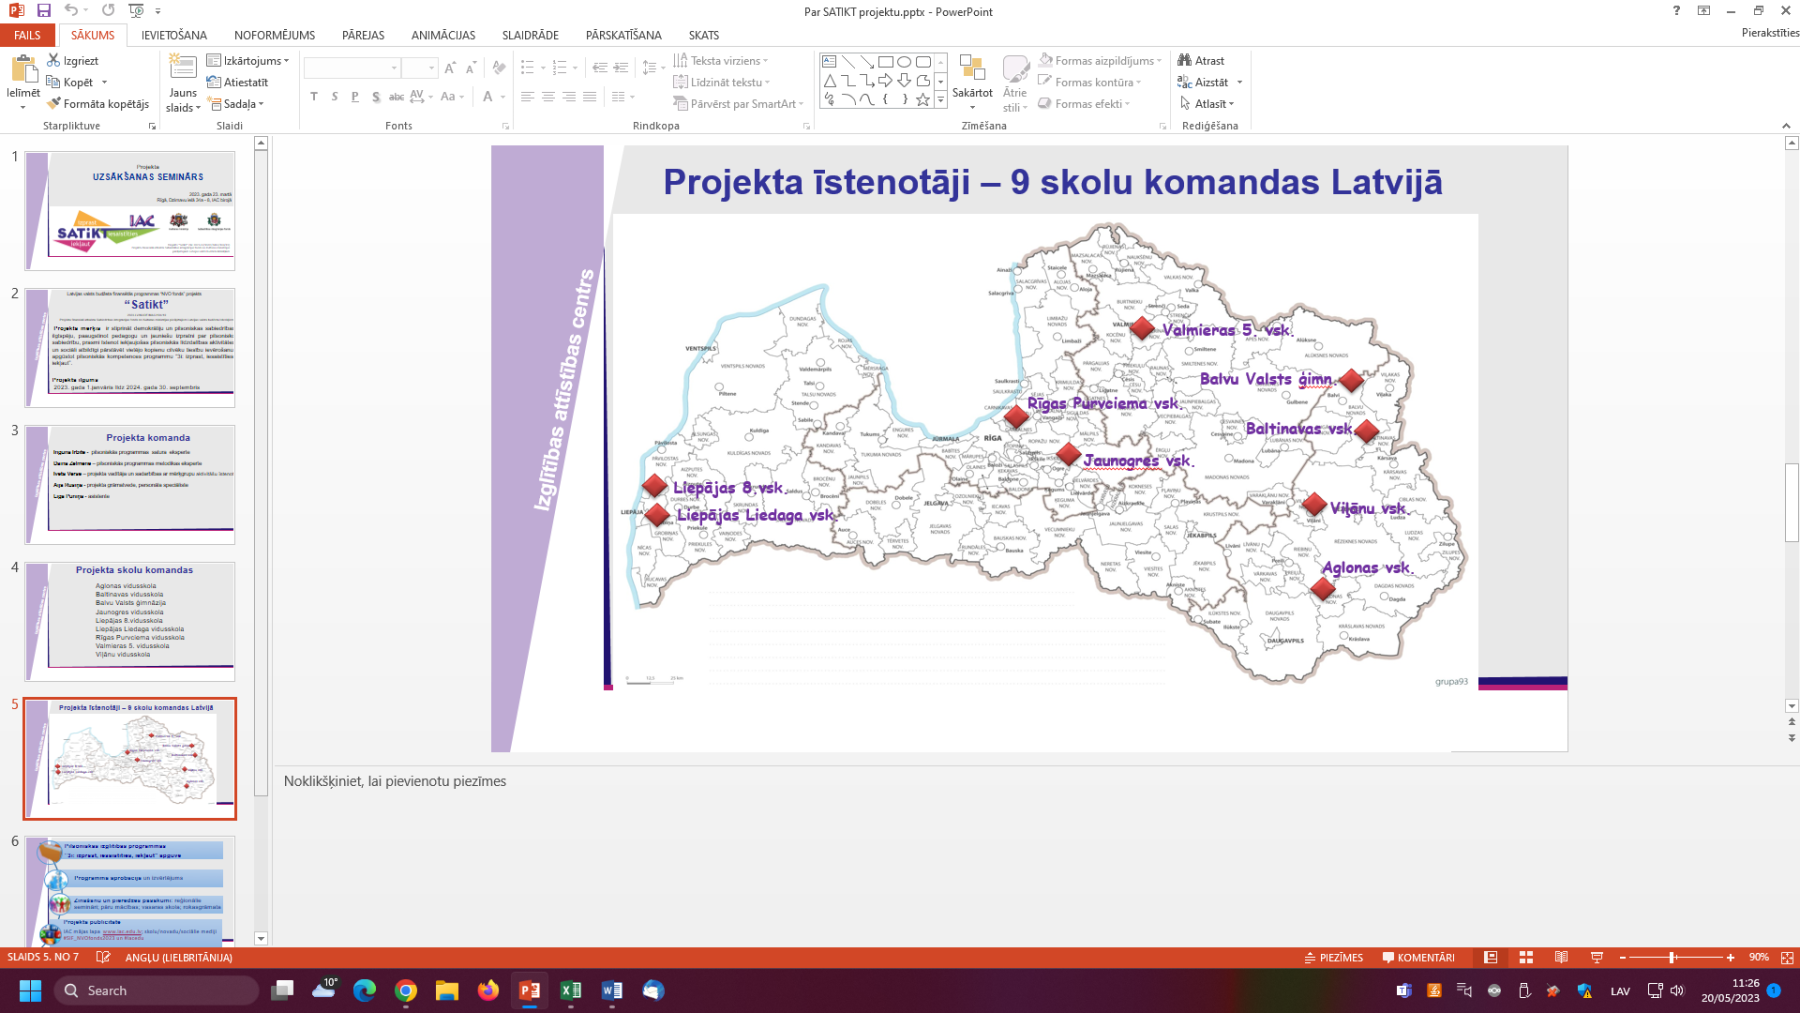Click the Izgriezt (cut) scissors icon

click(x=54, y=61)
